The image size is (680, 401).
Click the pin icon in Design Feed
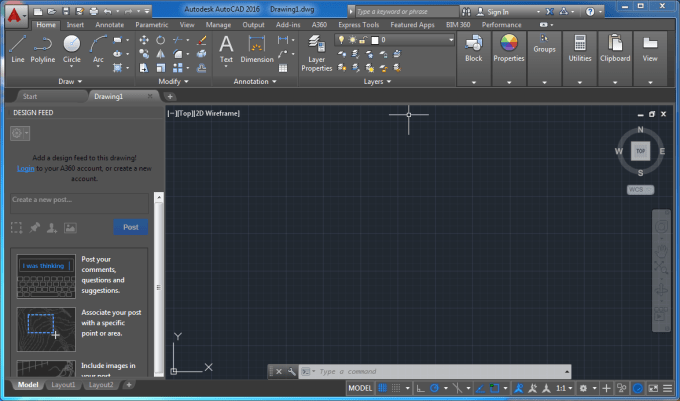35,228
